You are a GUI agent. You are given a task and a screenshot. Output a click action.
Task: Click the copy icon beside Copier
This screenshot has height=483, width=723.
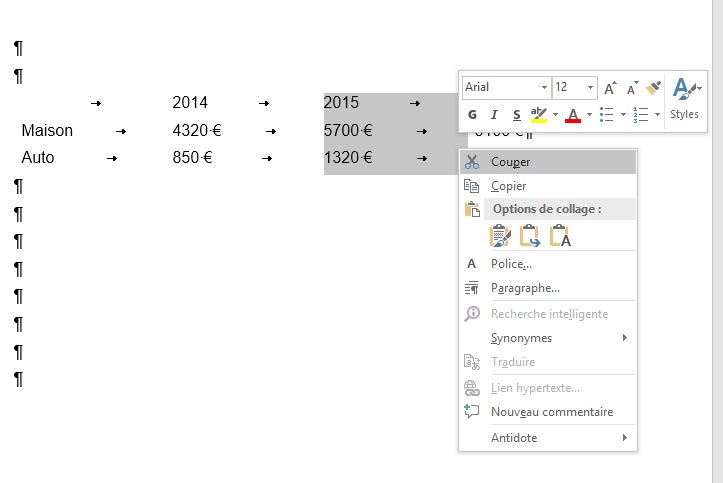pos(472,186)
